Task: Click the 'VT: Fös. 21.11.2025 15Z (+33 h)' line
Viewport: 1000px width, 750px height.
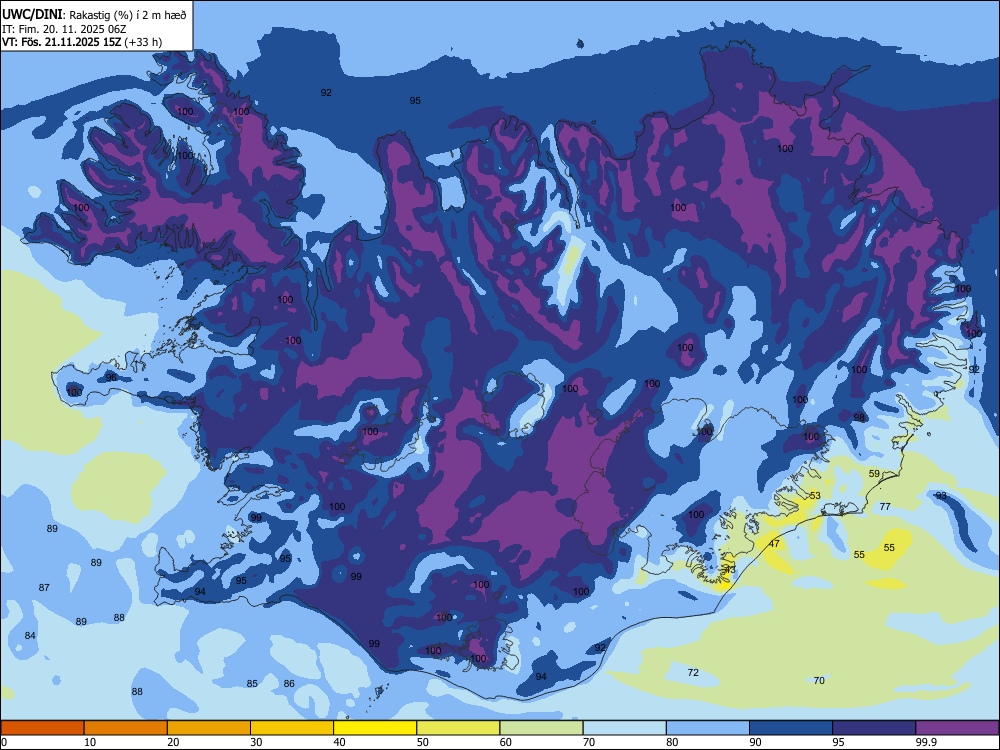Action: tap(82, 42)
